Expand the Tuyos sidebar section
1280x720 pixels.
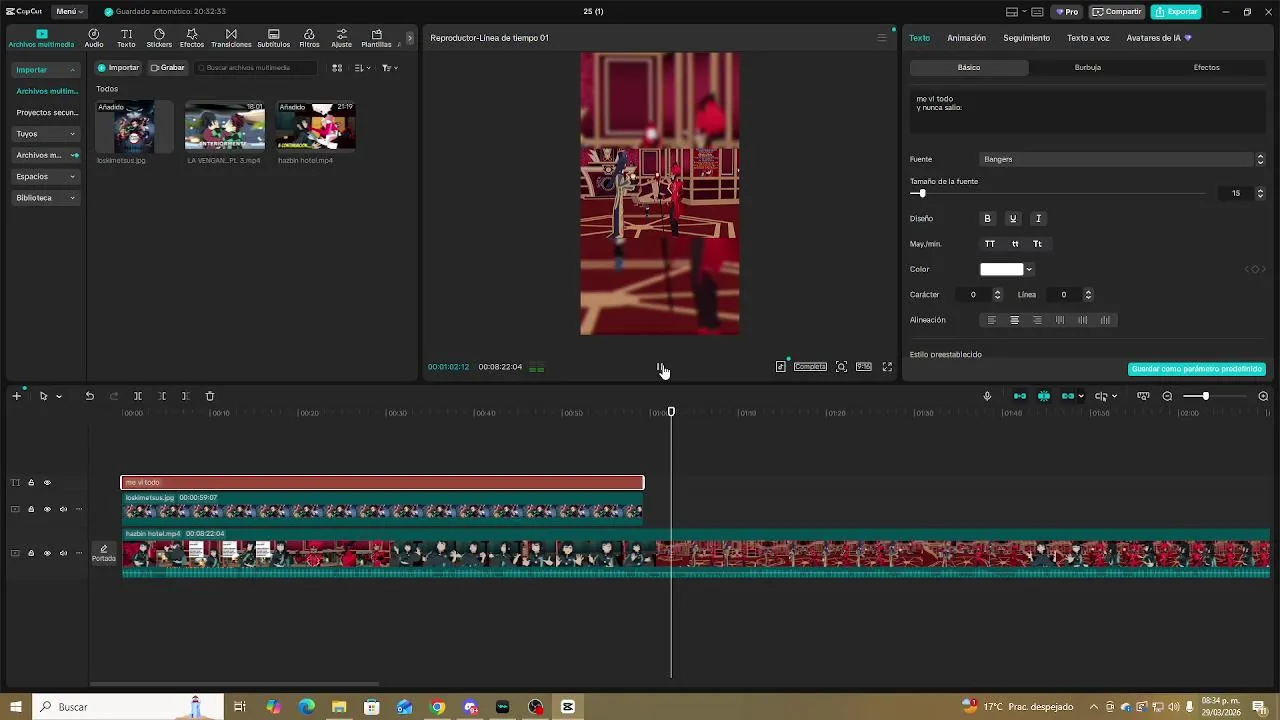click(x=46, y=134)
